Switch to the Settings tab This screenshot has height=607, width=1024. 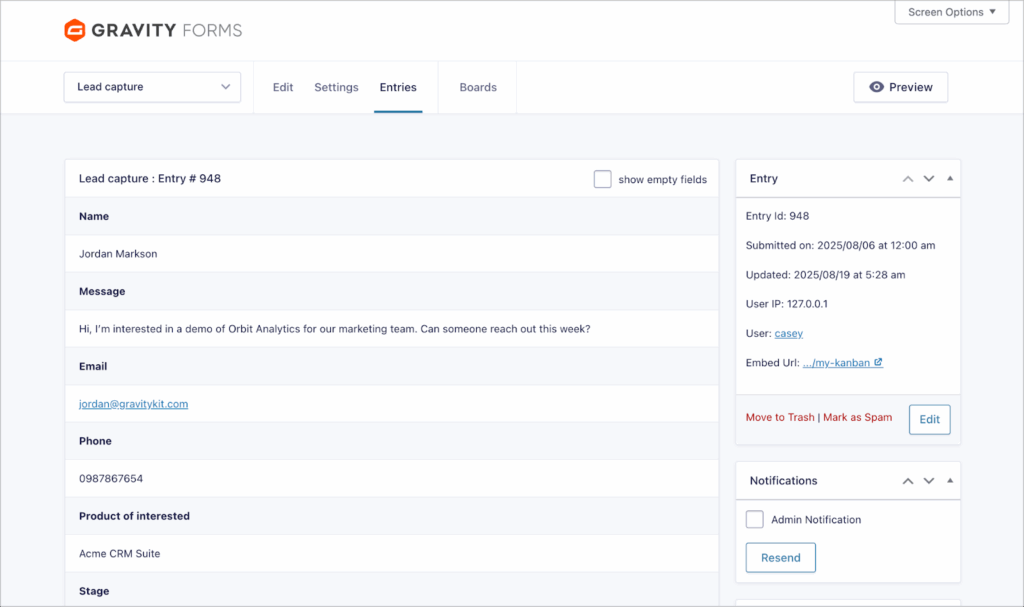[336, 87]
